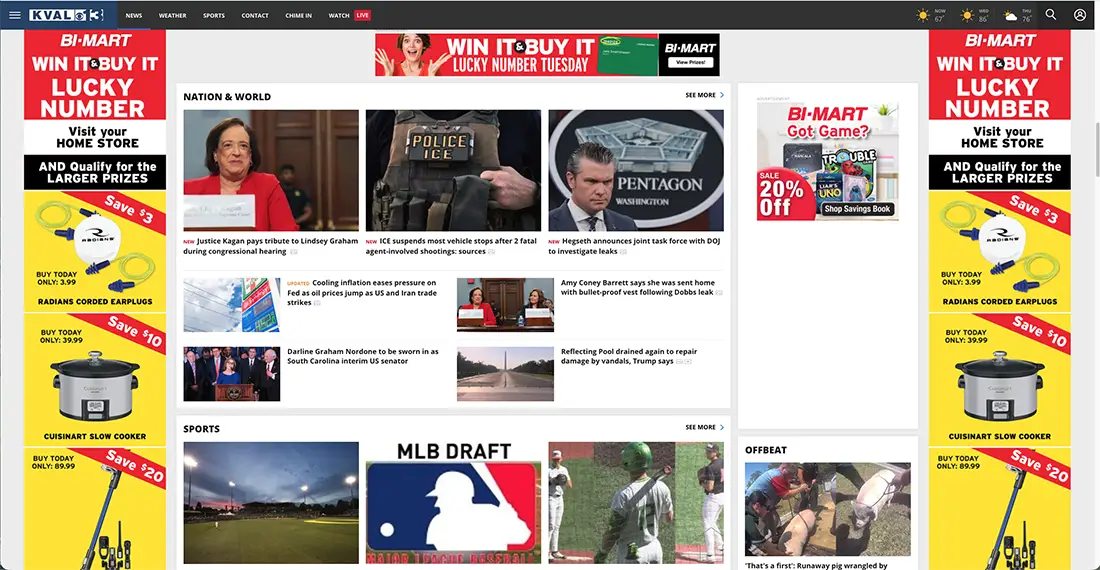The height and width of the screenshot is (570, 1100).
Task: Click the swearing-in podium group thumbnail
Action: tap(232, 374)
